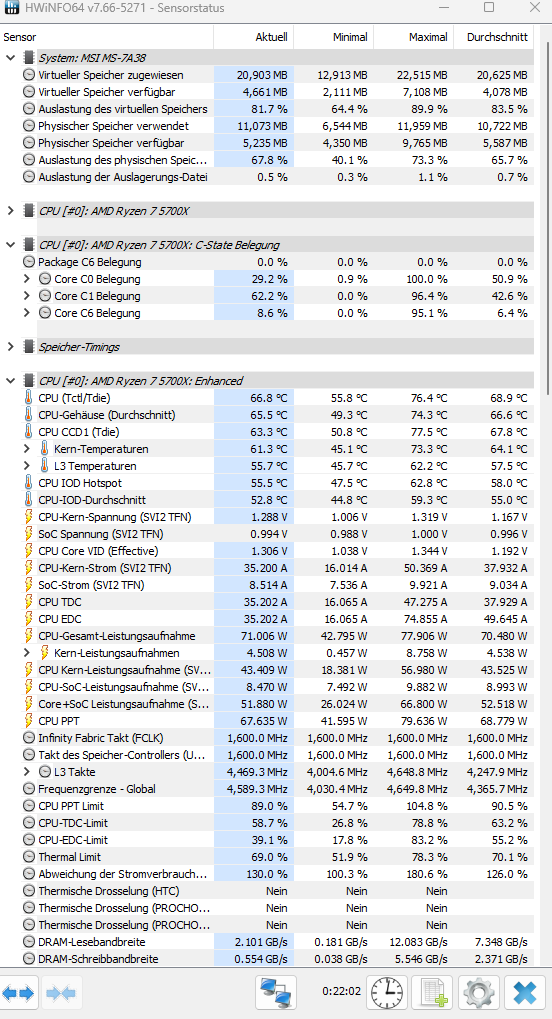Click the expand-view blue arrows button

tap(19, 993)
